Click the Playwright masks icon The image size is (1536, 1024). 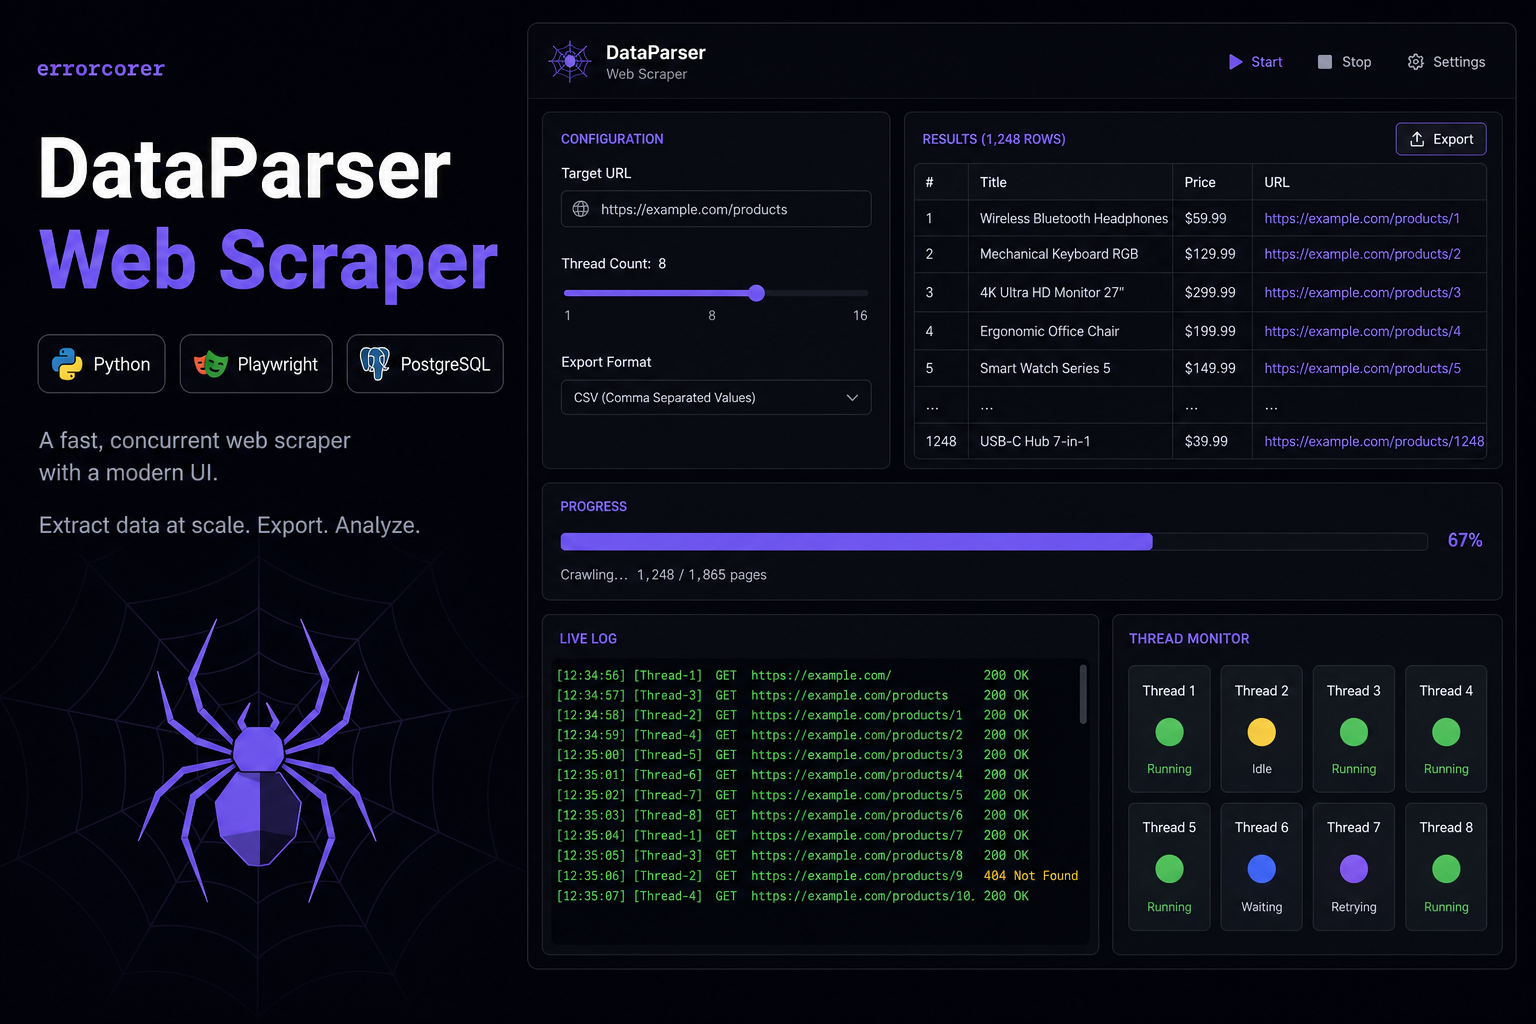pos(211,364)
